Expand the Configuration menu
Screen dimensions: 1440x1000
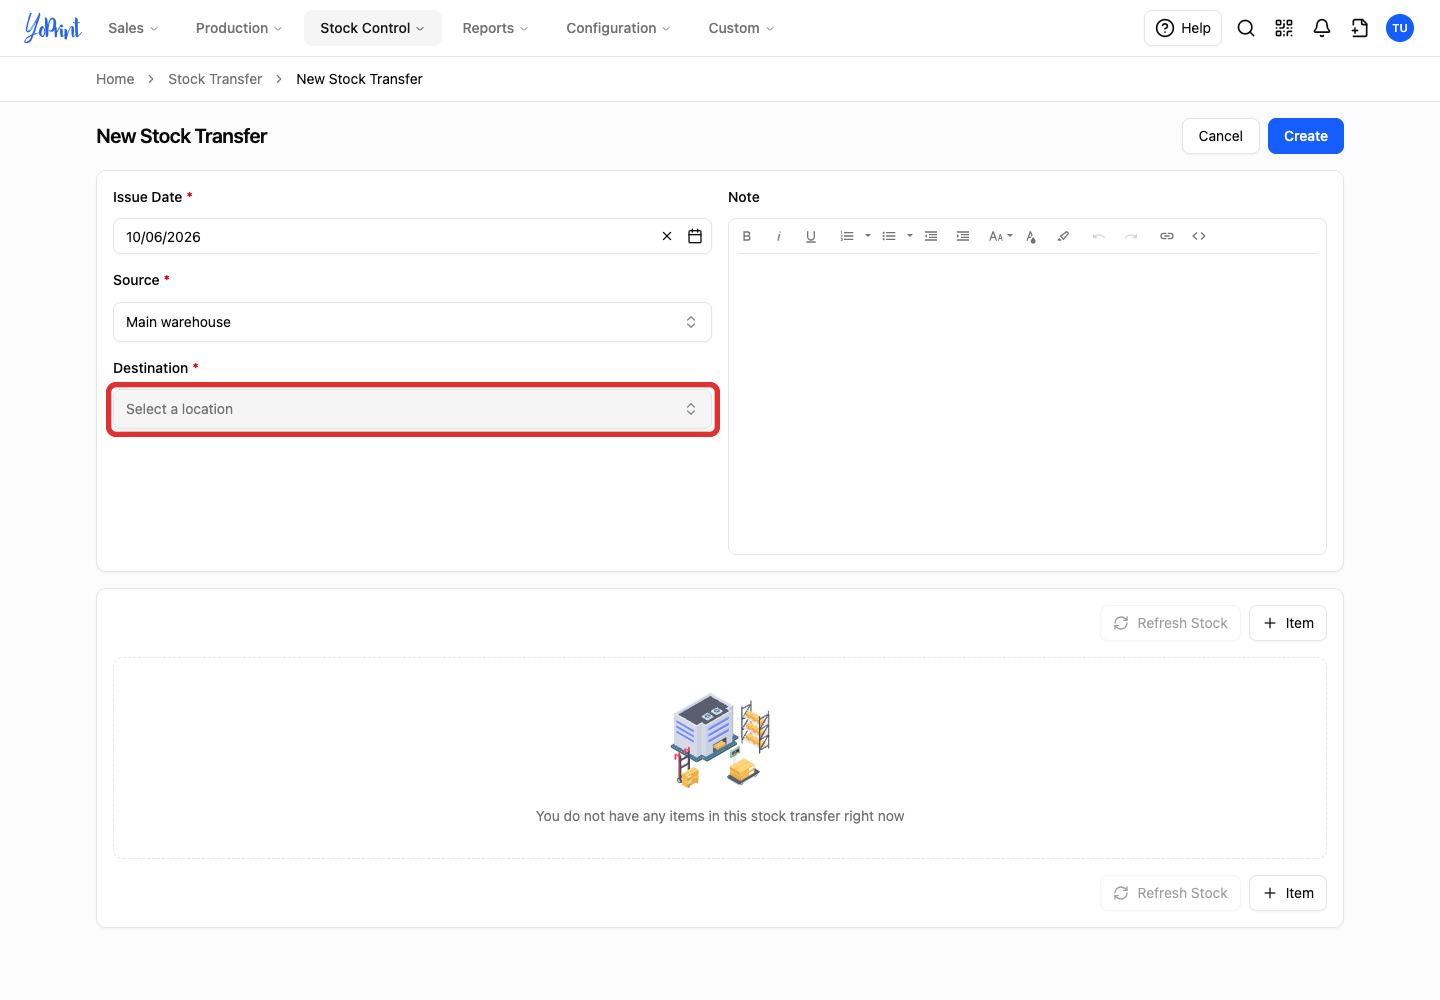click(x=618, y=28)
